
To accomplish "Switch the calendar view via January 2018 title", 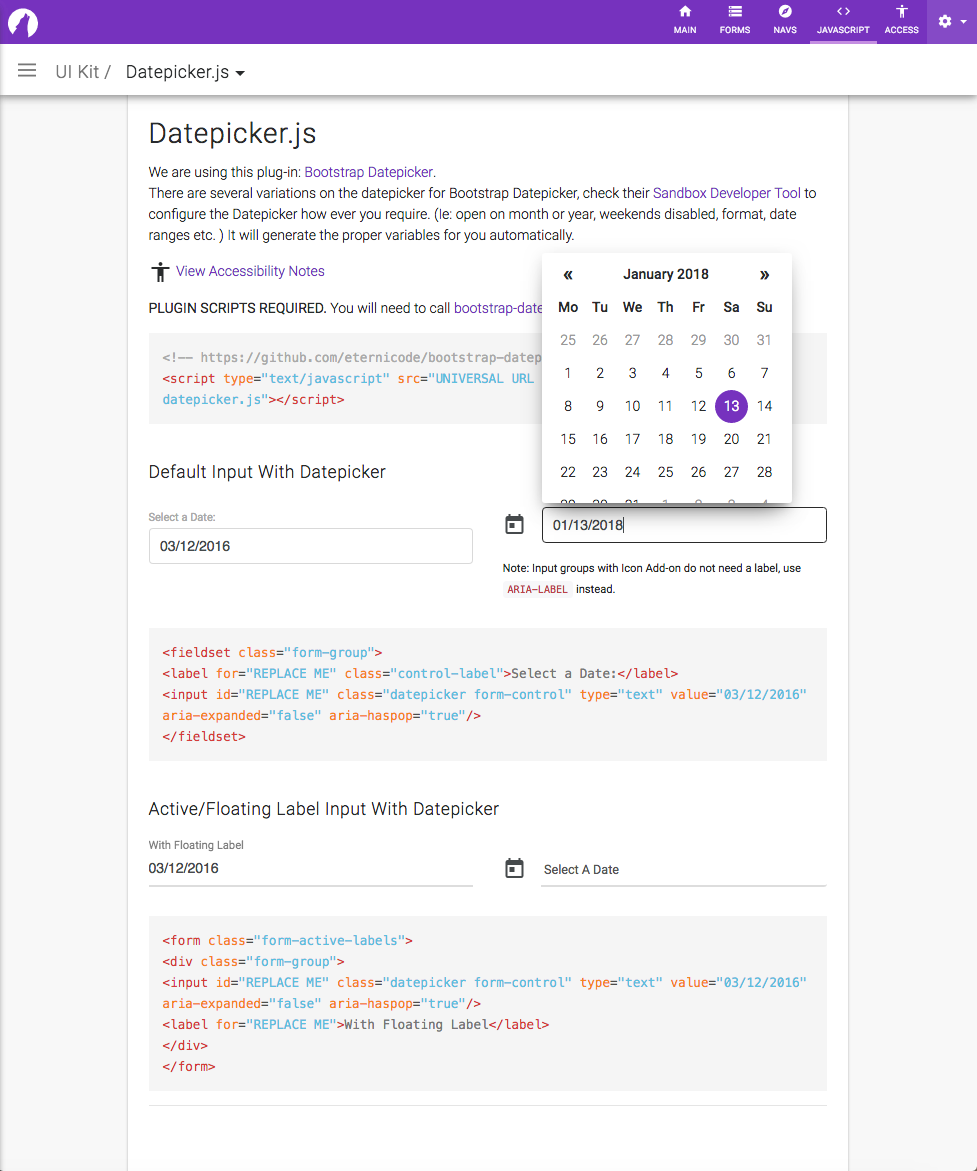I will (666, 274).
